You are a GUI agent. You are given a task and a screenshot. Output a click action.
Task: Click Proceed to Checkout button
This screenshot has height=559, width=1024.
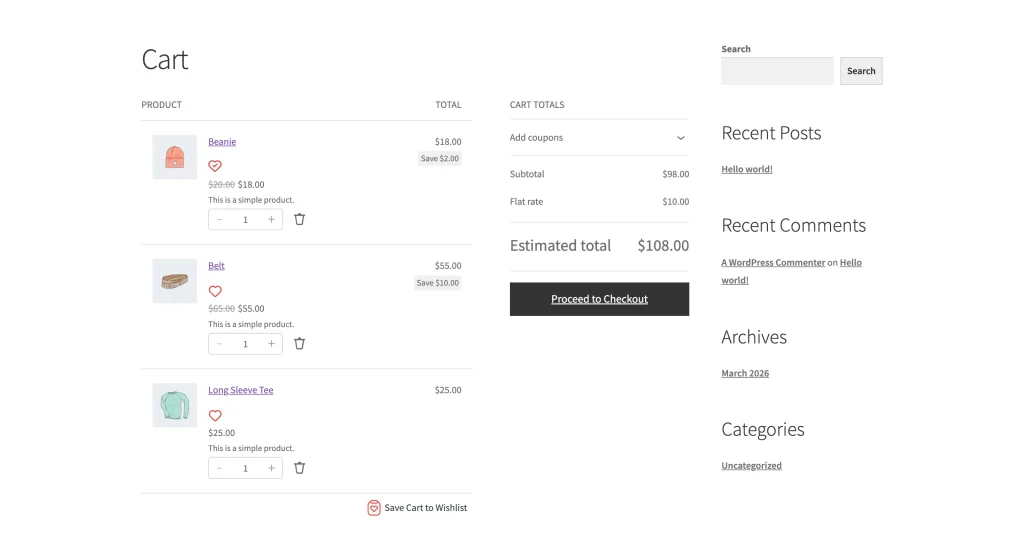(599, 299)
